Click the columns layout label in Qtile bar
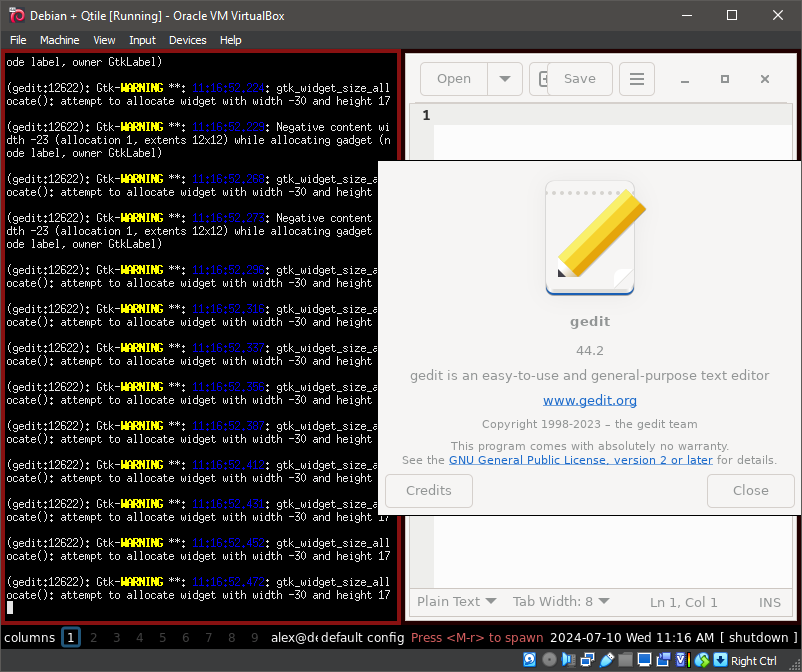This screenshot has width=802, height=672. [29, 637]
